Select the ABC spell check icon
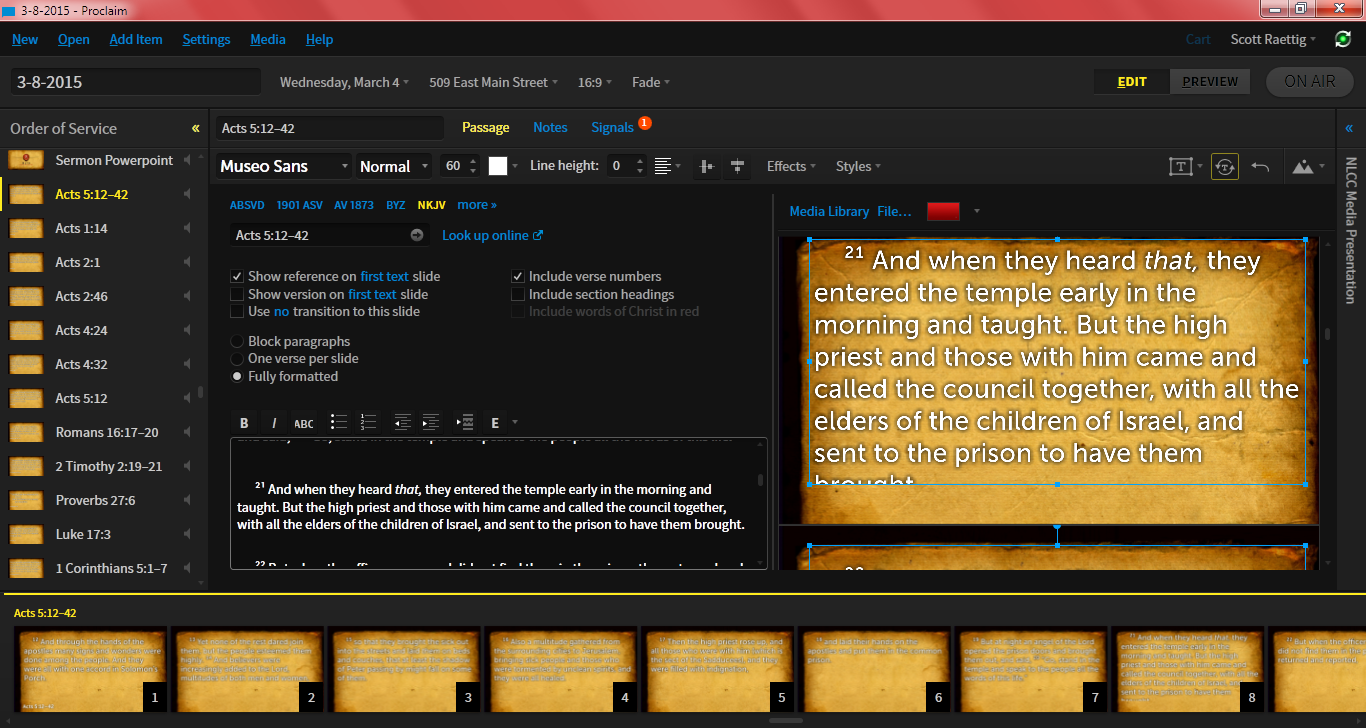This screenshot has height=728, width=1366. 303,422
